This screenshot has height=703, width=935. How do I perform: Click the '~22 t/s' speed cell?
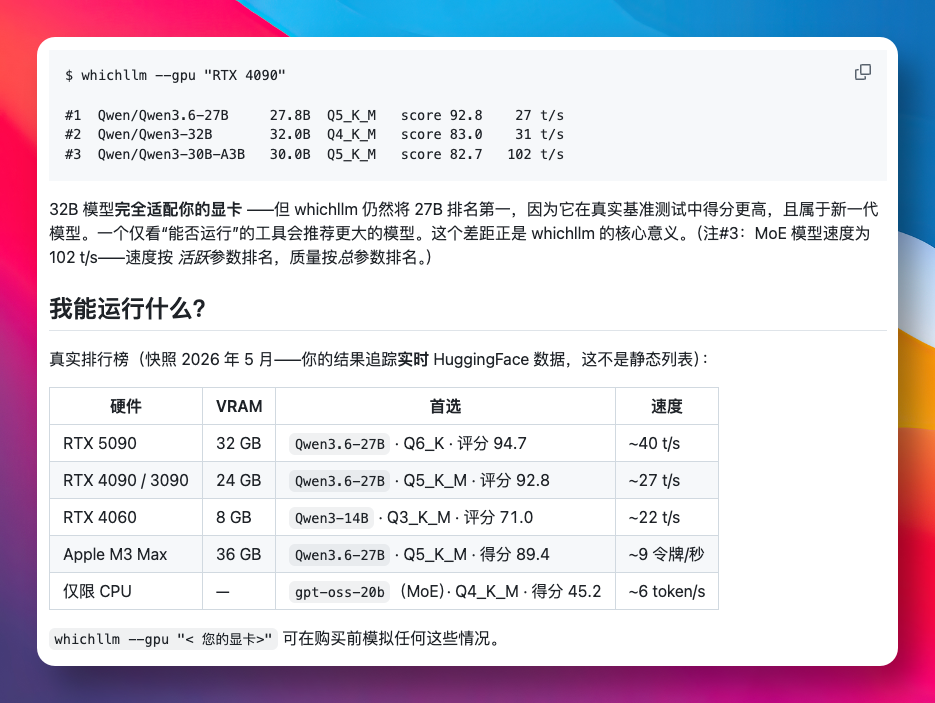click(x=667, y=517)
